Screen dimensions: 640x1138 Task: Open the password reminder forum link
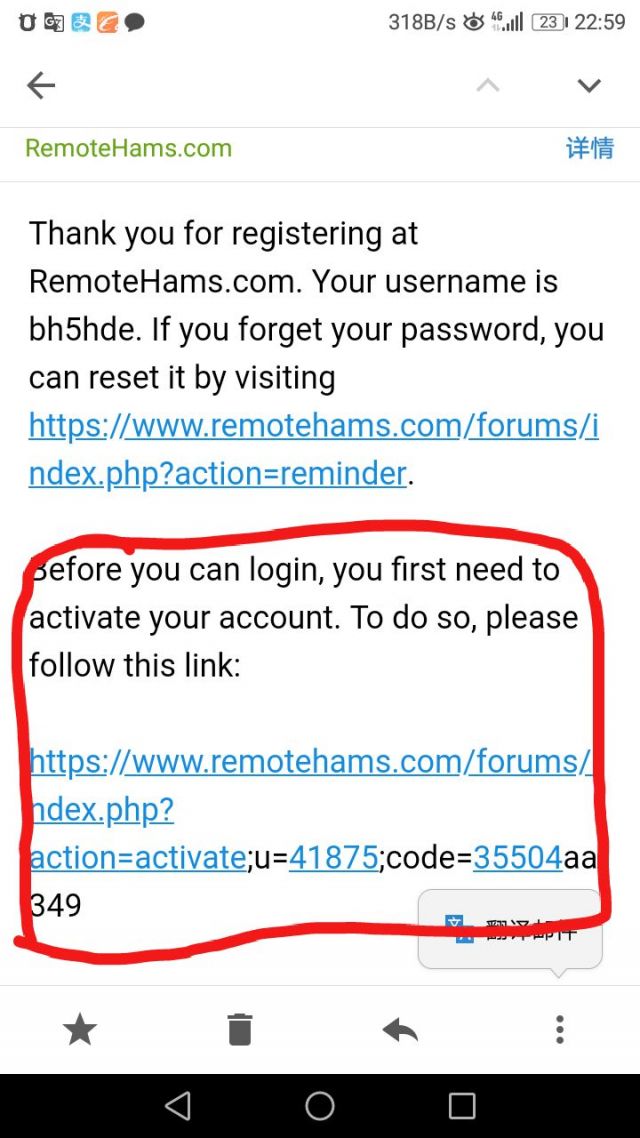[313, 450]
